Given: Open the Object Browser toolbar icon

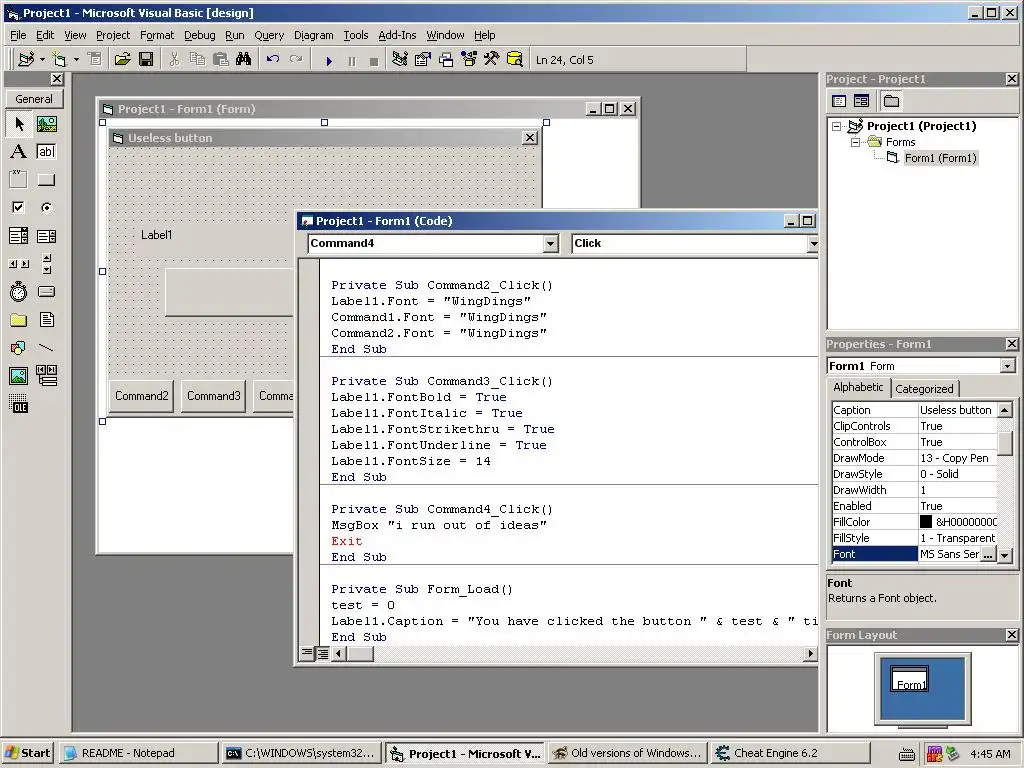Looking at the screenshot, I should pyautogui.click(x=469, y=60).
